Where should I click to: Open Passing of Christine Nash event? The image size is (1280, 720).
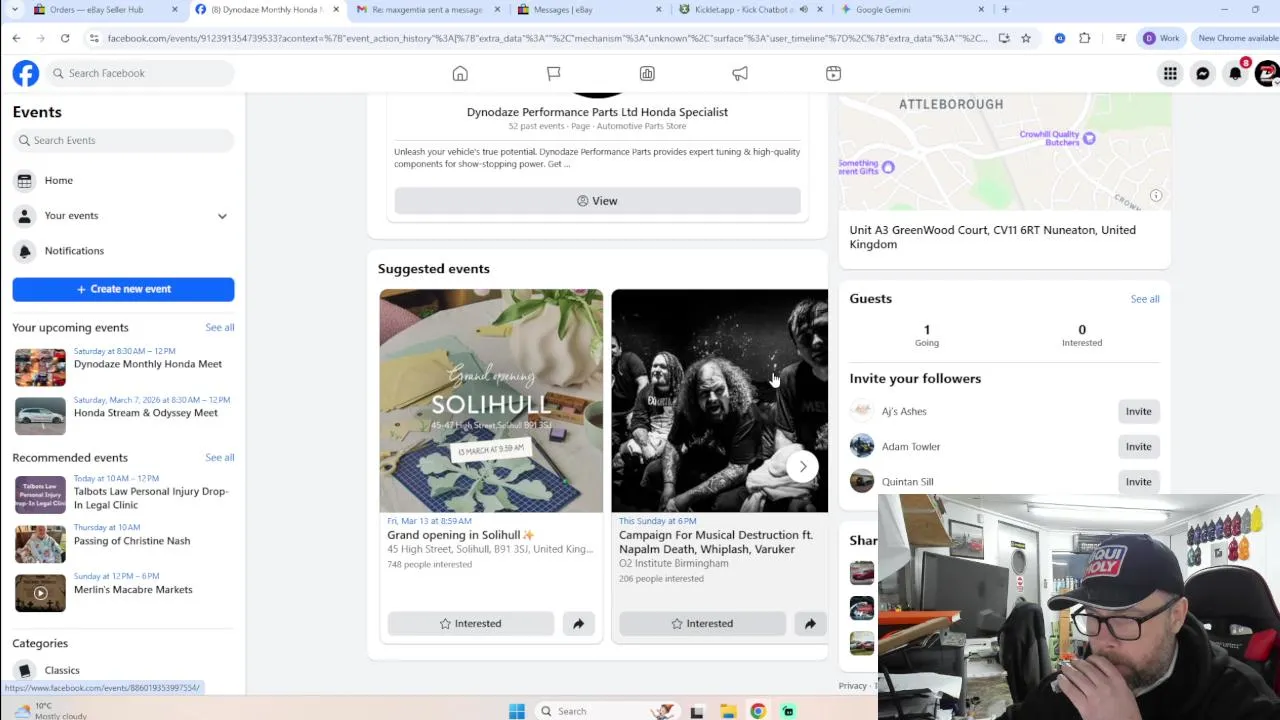click(x=123, y=543)
